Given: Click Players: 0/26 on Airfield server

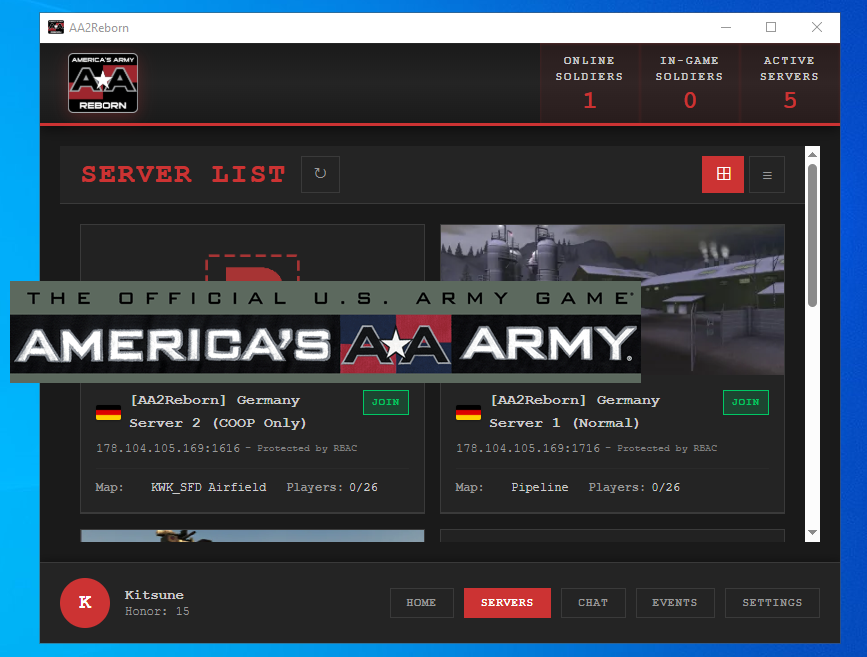Looking at the screenshot, I should 332,488.
